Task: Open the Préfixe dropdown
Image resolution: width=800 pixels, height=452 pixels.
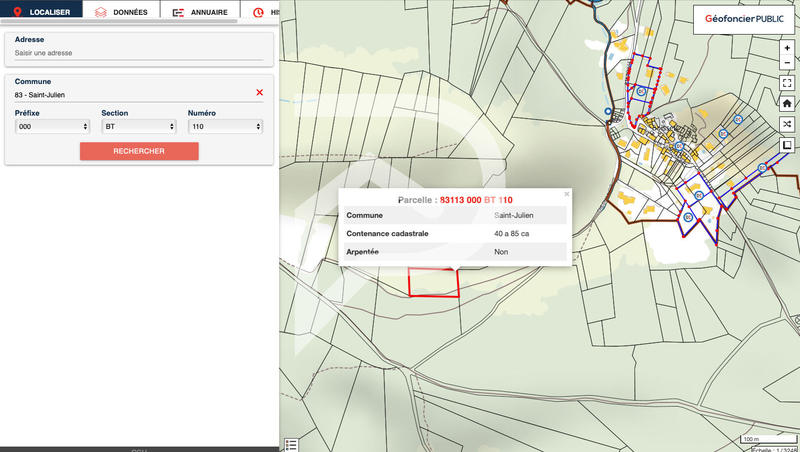Action: pos(52,127)
